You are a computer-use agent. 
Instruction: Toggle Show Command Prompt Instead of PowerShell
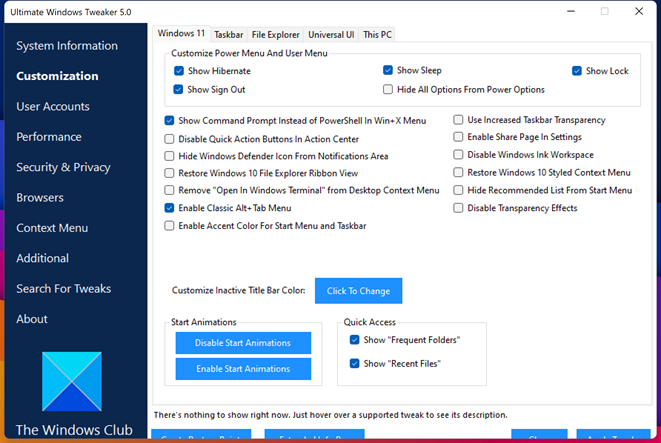click(169, 121)
